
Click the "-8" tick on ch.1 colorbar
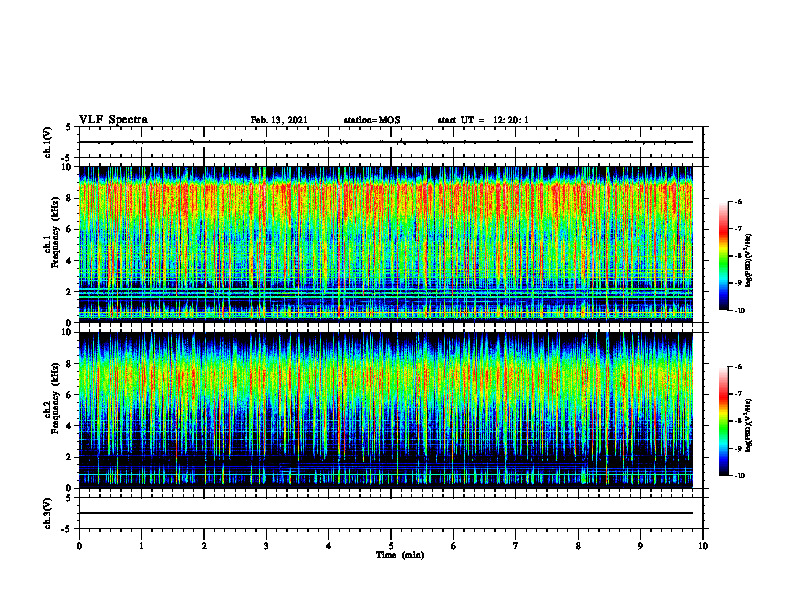coord(738,256)
